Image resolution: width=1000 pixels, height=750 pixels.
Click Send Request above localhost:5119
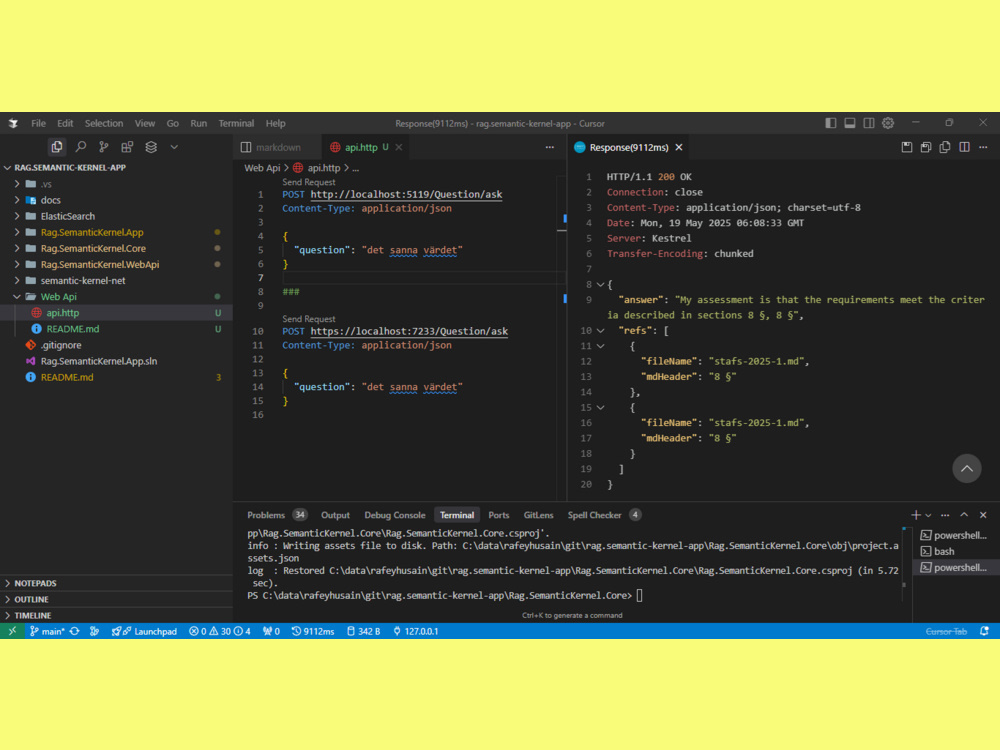(x=309, y=182)
